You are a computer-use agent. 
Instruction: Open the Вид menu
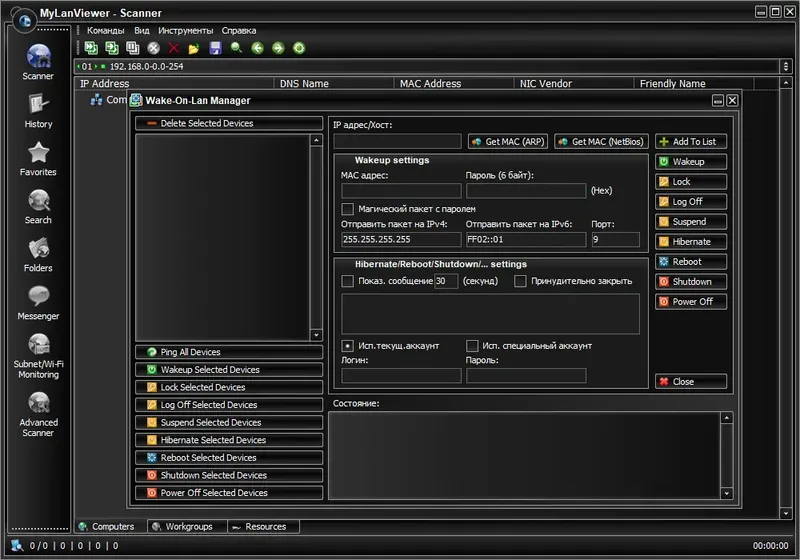(142, 31)
